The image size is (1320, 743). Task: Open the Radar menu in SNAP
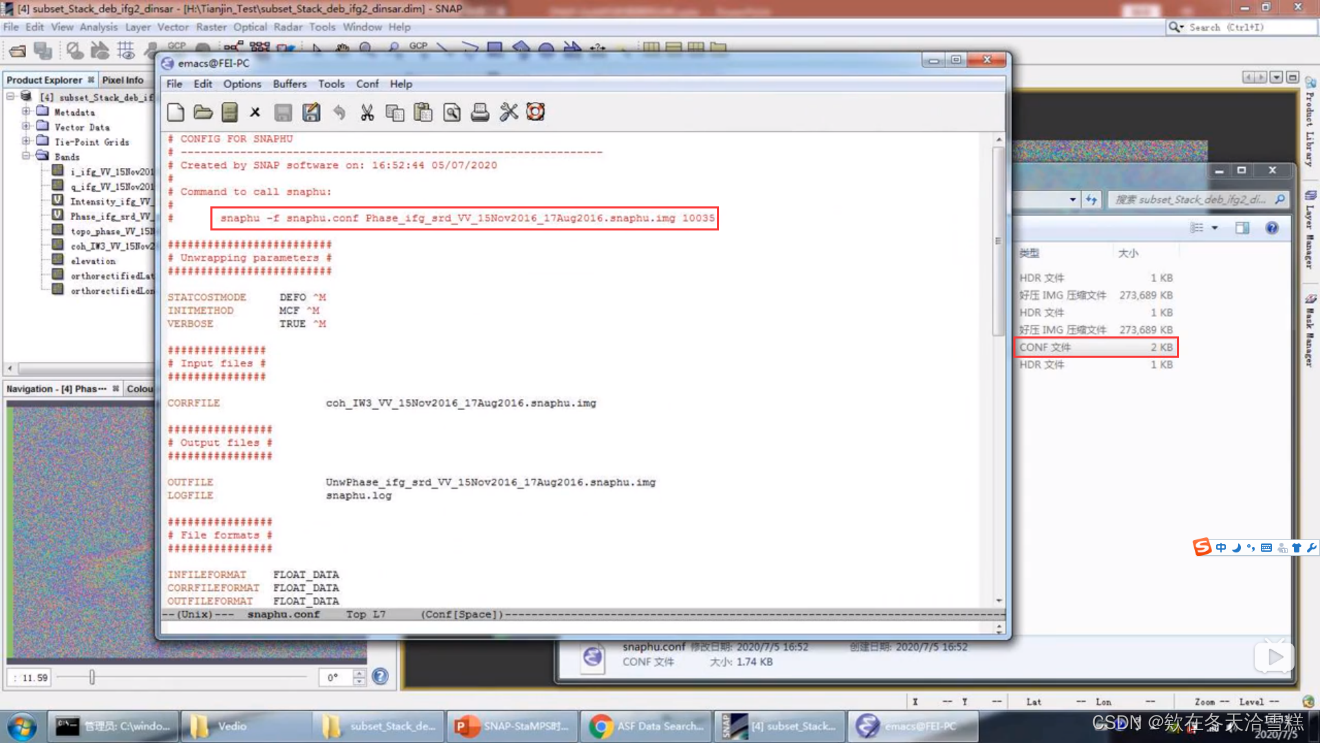click(x=288, y=27)
